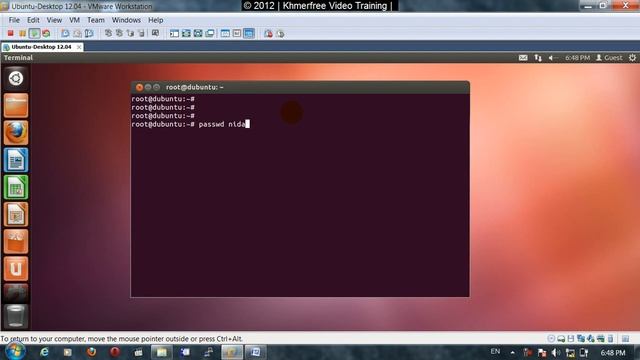The width and height of the screenshot is (640, 360).
Task: Open the Edit menu
Action: tap(33, 20)
